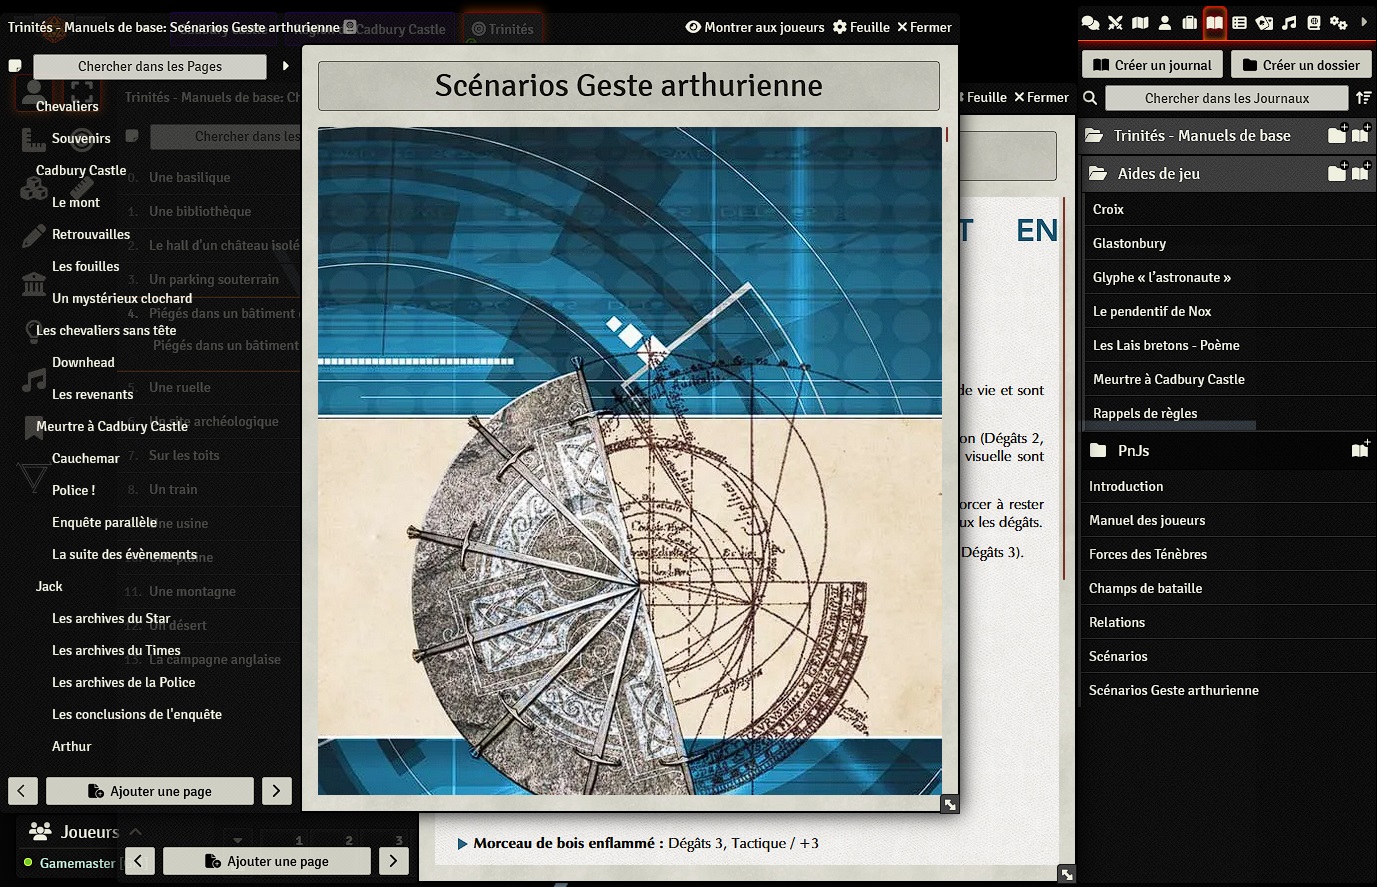Click in Chercher dans les Journaux field
Viewport: 1377px width, 887px height.
(x=1226, y=98)
